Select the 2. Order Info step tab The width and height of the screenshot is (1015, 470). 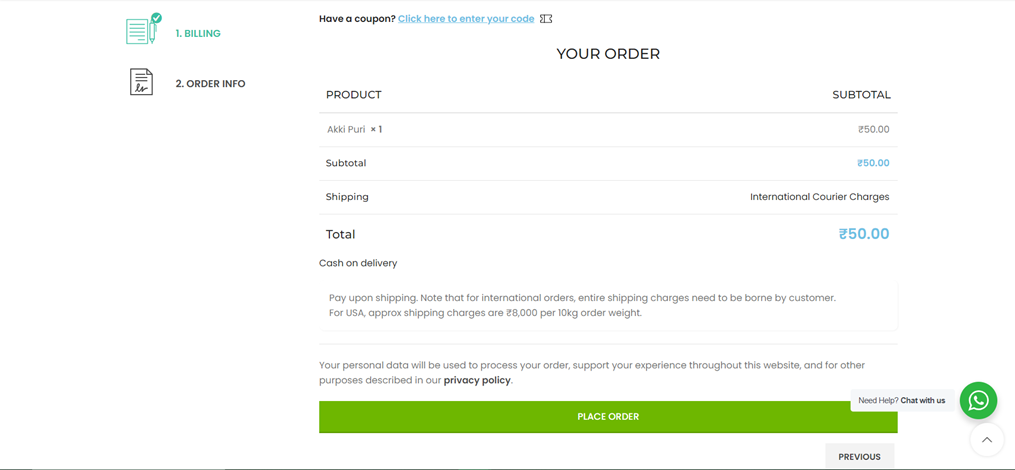[x=187, y=83]
